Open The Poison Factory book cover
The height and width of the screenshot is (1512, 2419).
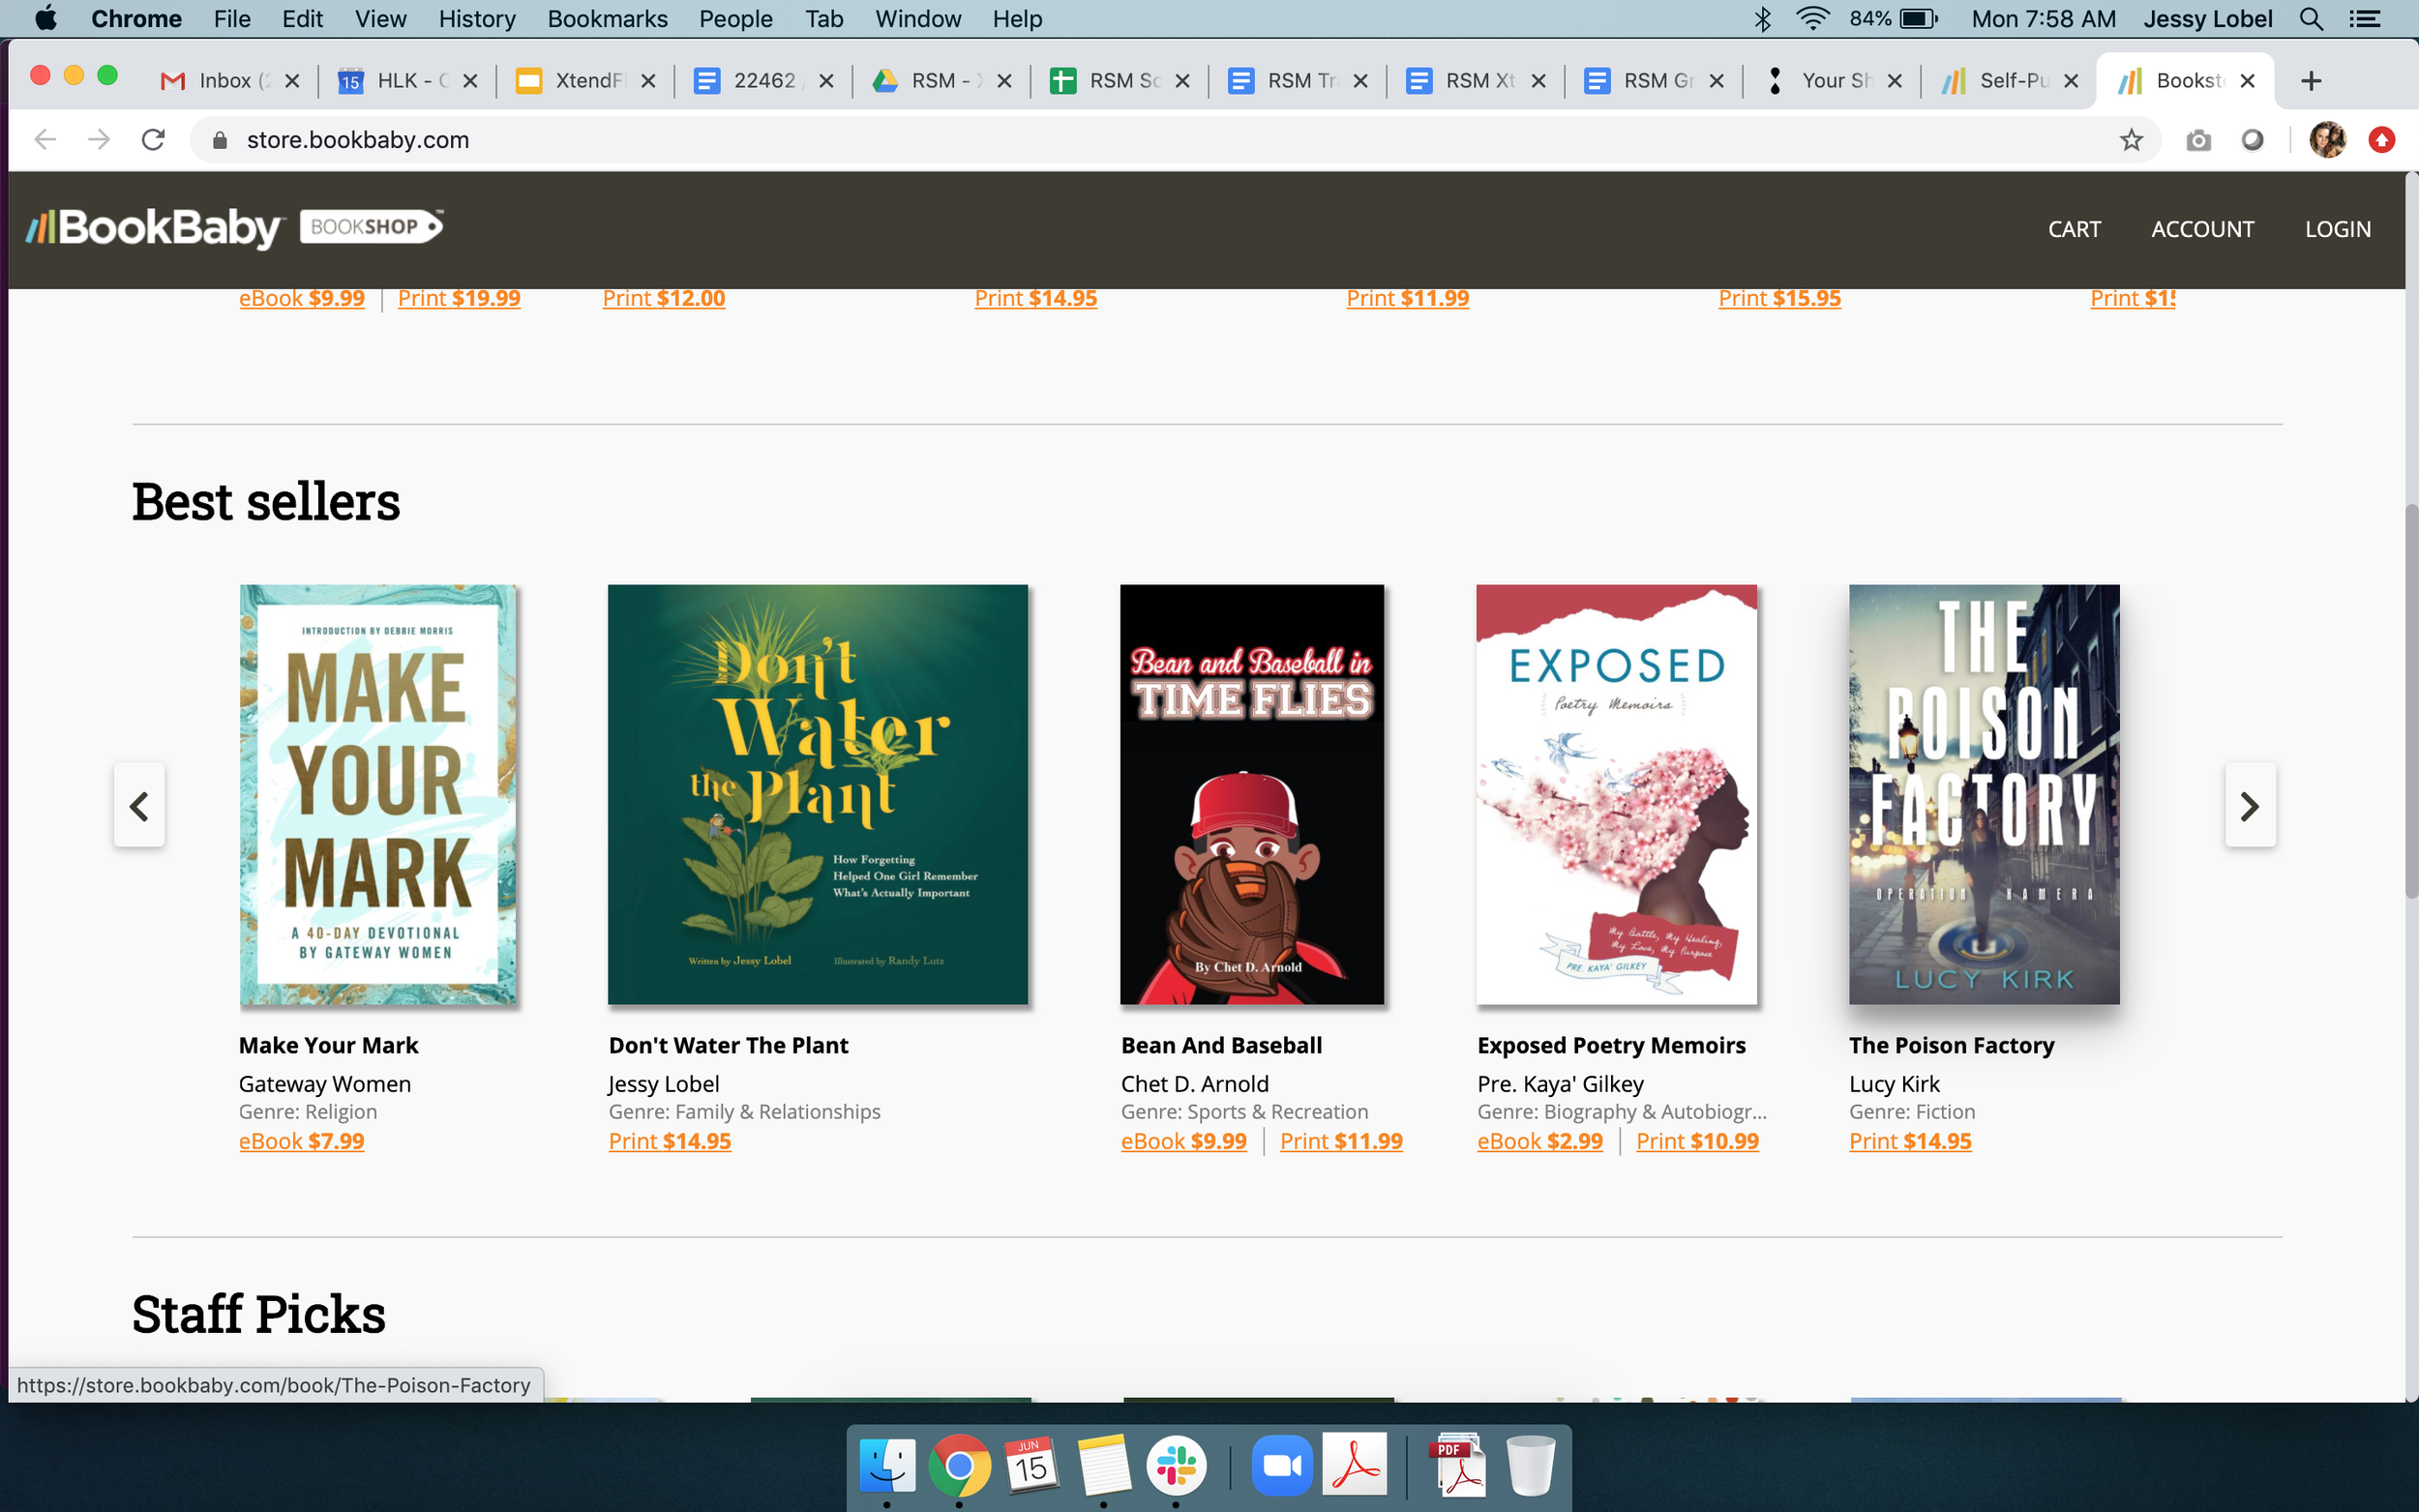pyautogui.click(x=1983, y=794)
